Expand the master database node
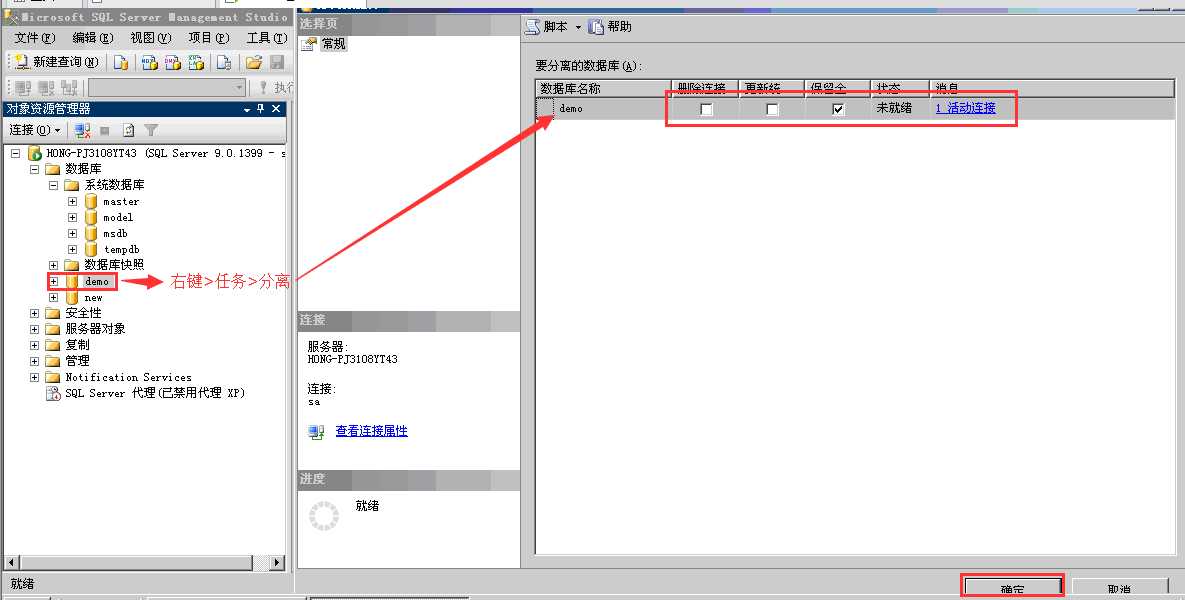The height and width of the screenshot is (600, 1185). coord(73,202)
